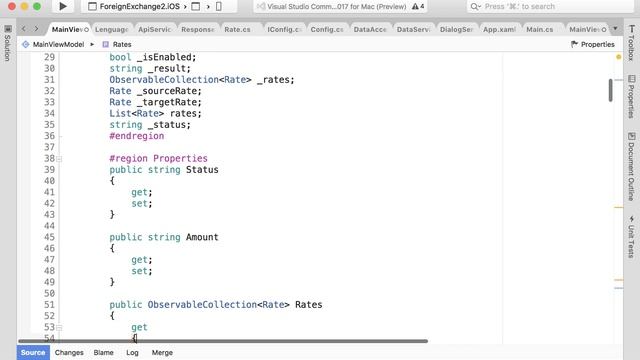Show the tab overflow dropdown arrow

click(x=615, y=29)
